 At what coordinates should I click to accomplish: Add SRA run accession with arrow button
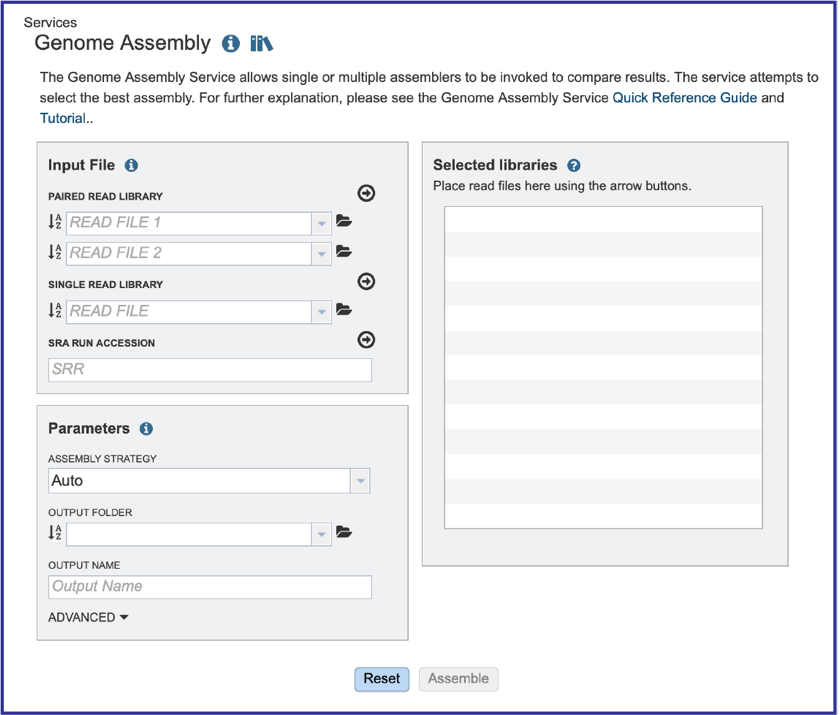[x=366, y=340]
